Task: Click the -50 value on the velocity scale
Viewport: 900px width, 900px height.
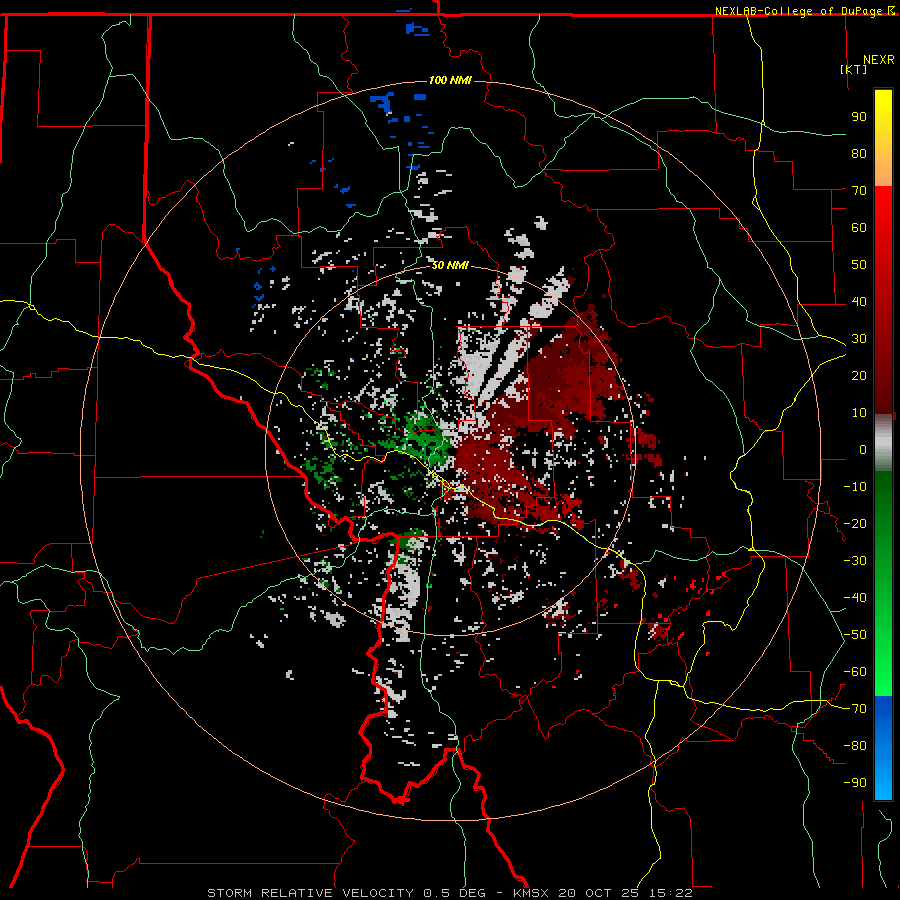Action: 855,635
